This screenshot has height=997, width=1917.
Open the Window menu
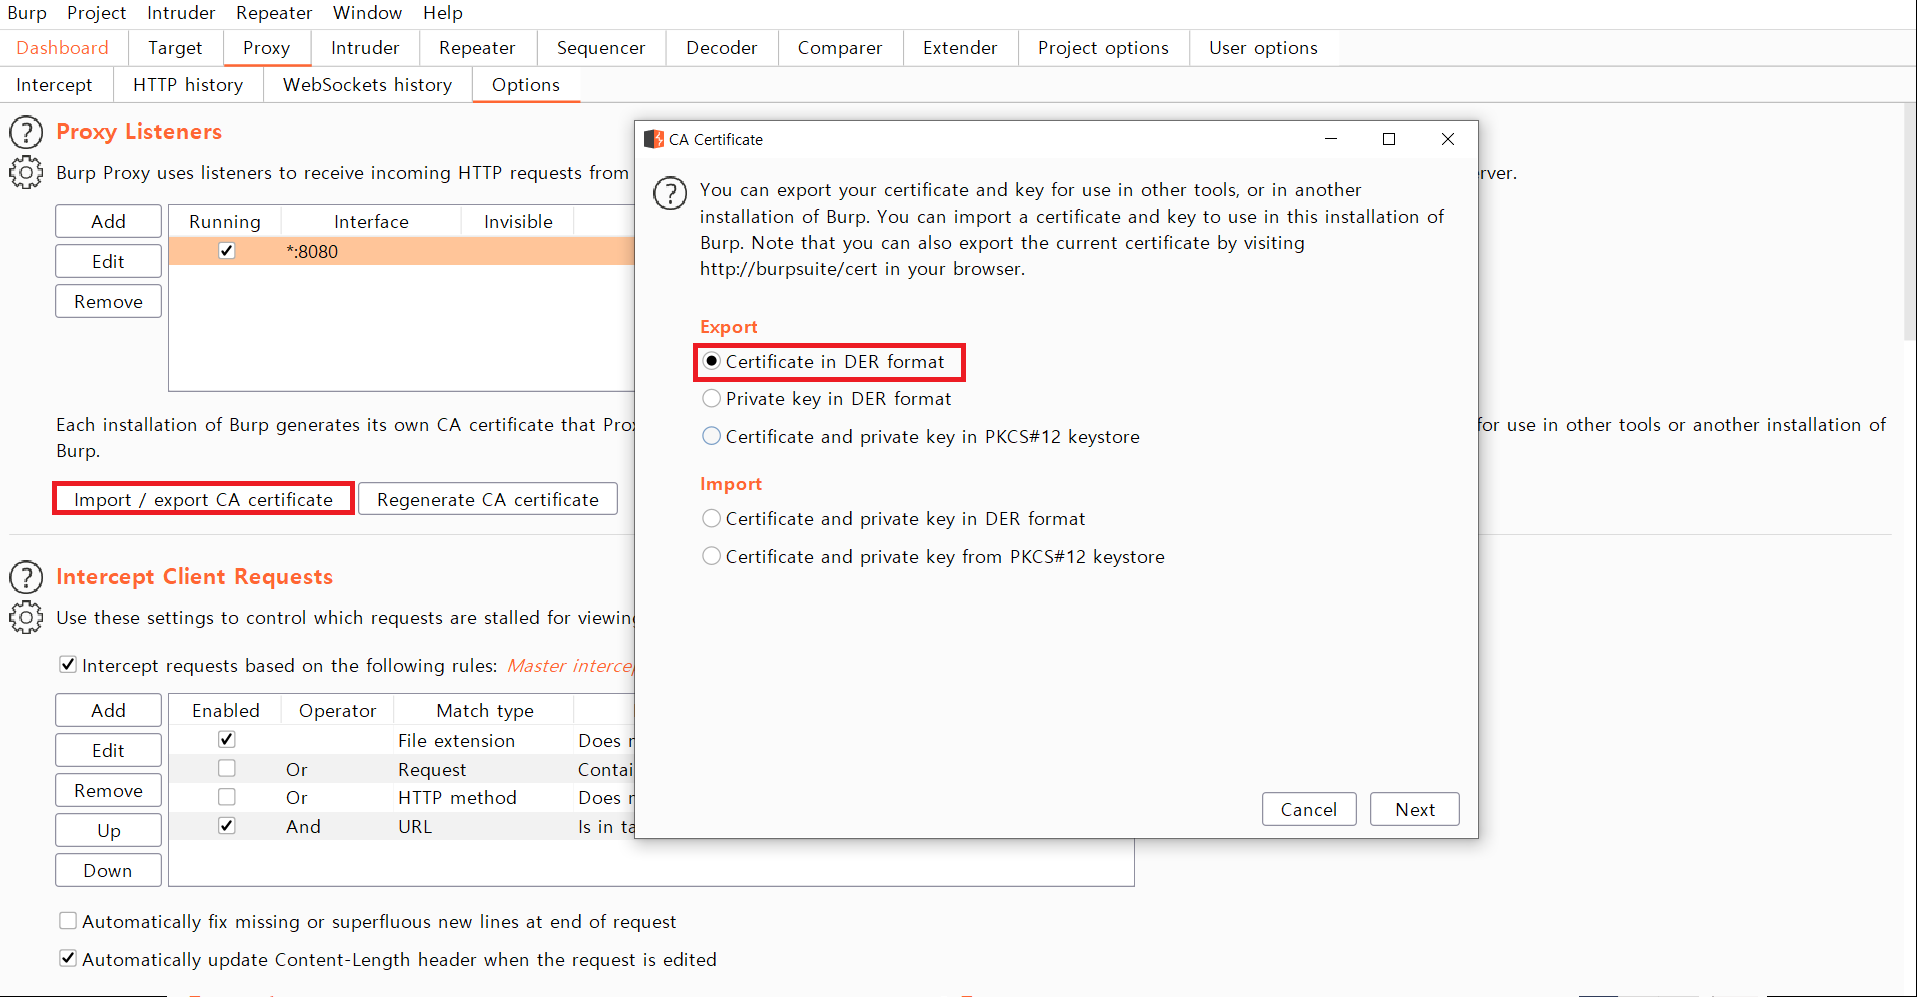pyautogui.click(x=367, y=13)
